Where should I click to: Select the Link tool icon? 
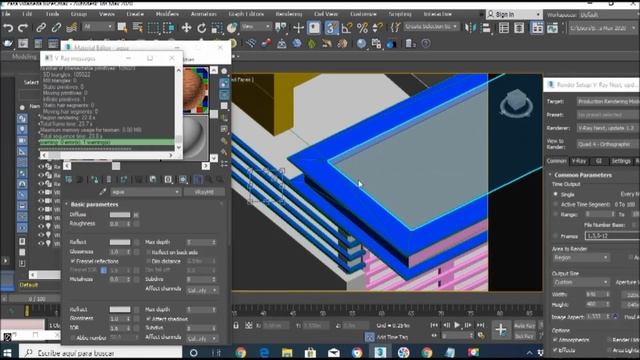pos(41,28)
